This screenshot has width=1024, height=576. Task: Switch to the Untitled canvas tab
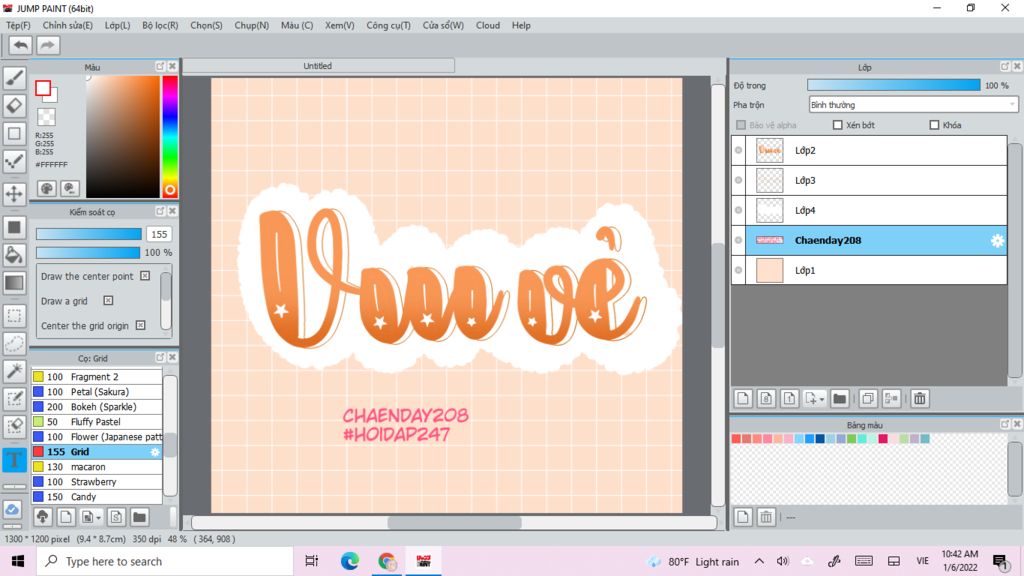(318, 66)
